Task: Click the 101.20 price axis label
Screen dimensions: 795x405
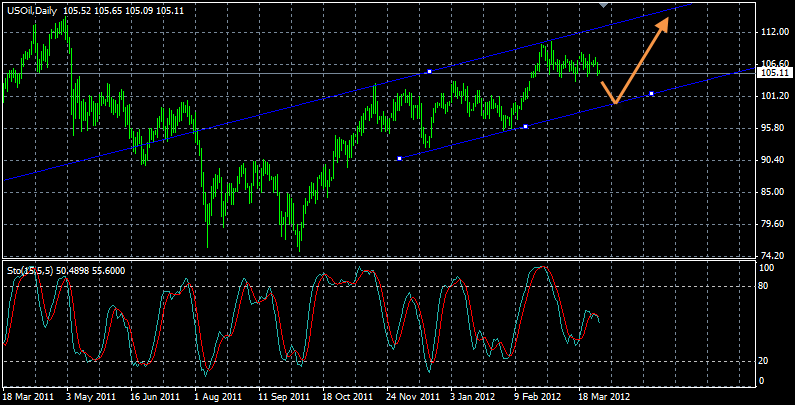Action: 774,96
